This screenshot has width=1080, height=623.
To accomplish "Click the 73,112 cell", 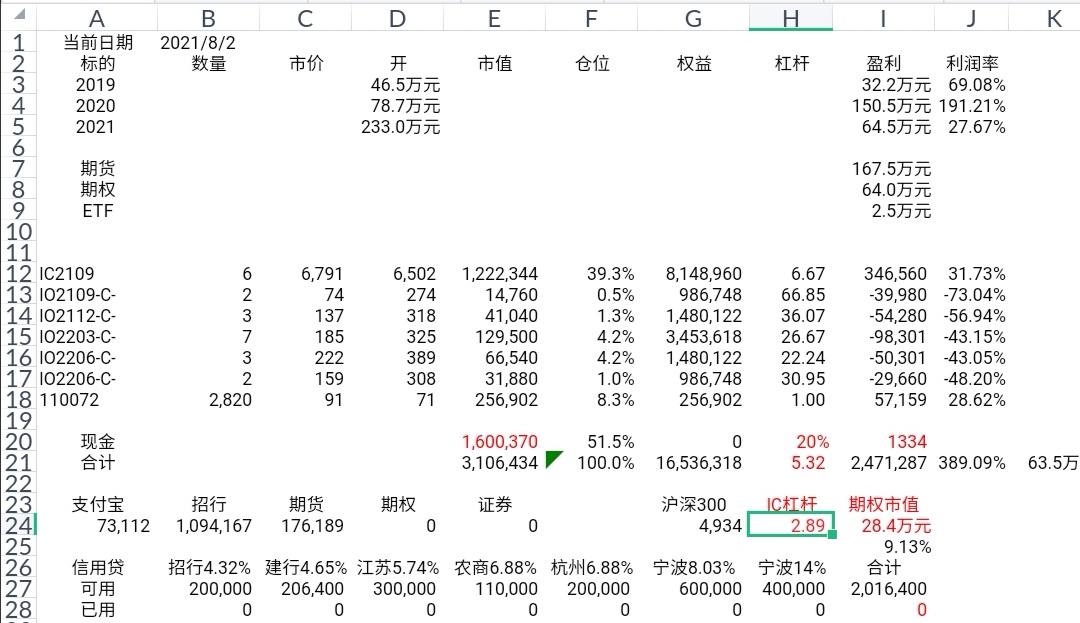I will [123, 526].
